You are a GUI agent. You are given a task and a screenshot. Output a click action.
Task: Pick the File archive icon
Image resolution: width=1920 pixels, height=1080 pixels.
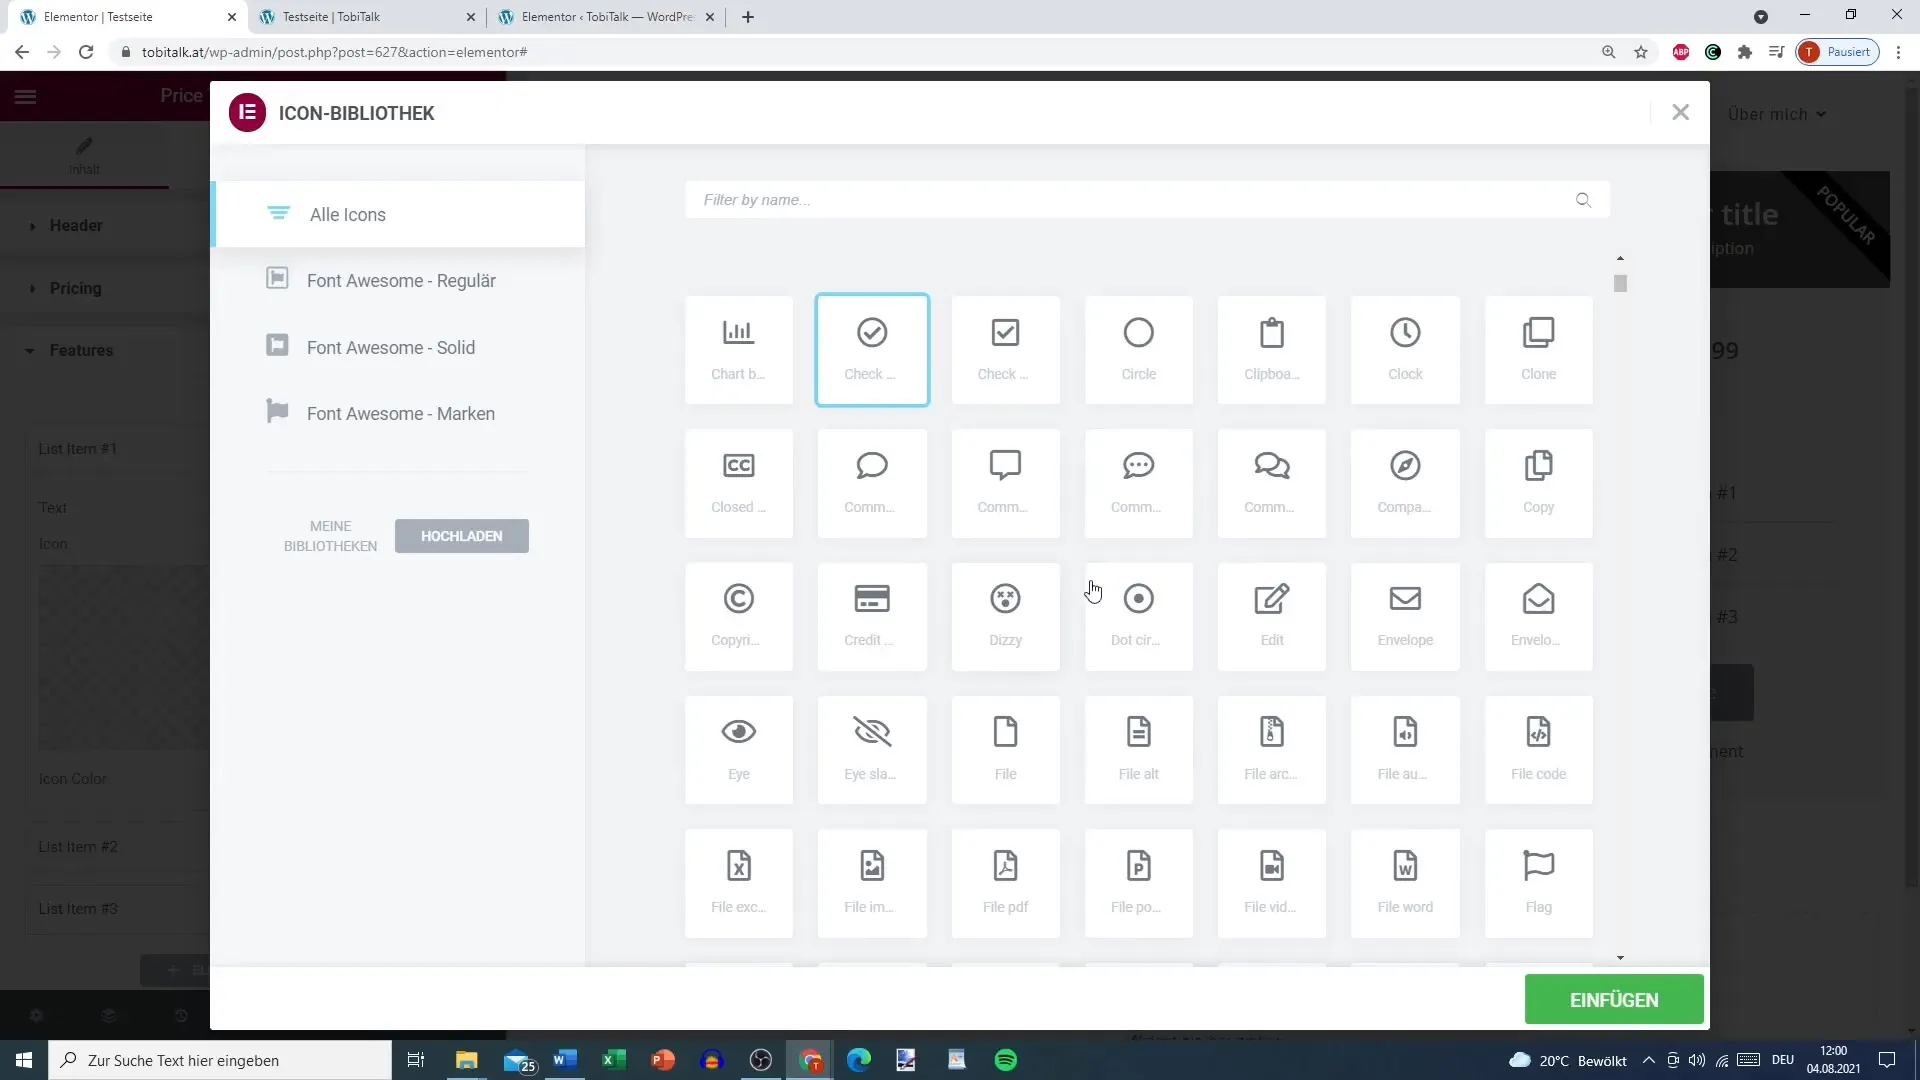[1272, 750]
